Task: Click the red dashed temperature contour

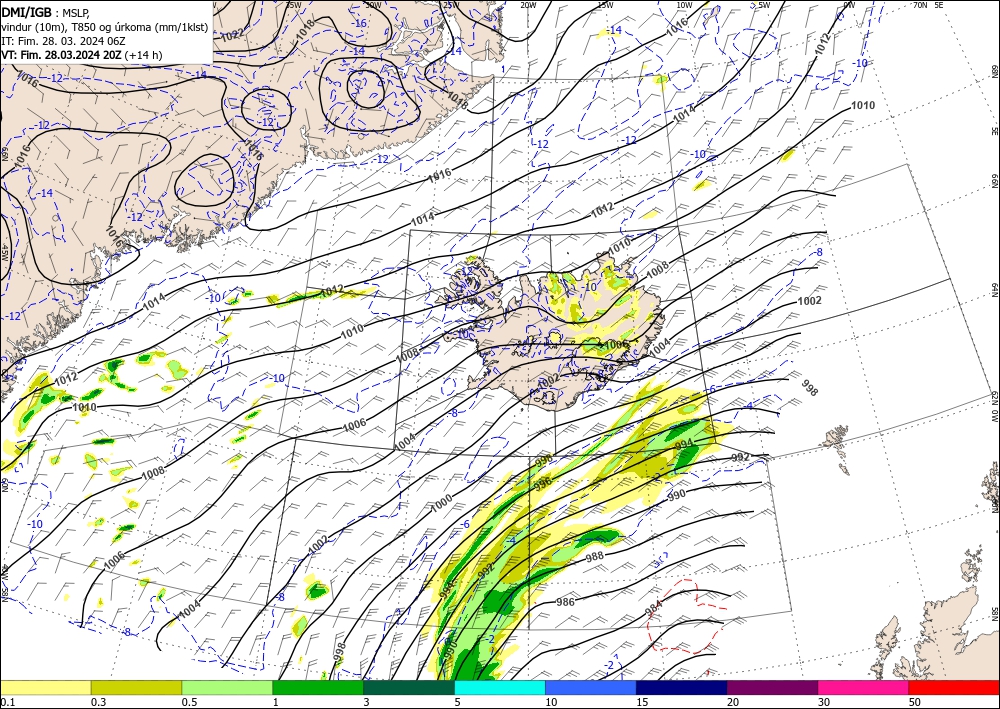Action: pyautogui.click(x=685, y=617)
